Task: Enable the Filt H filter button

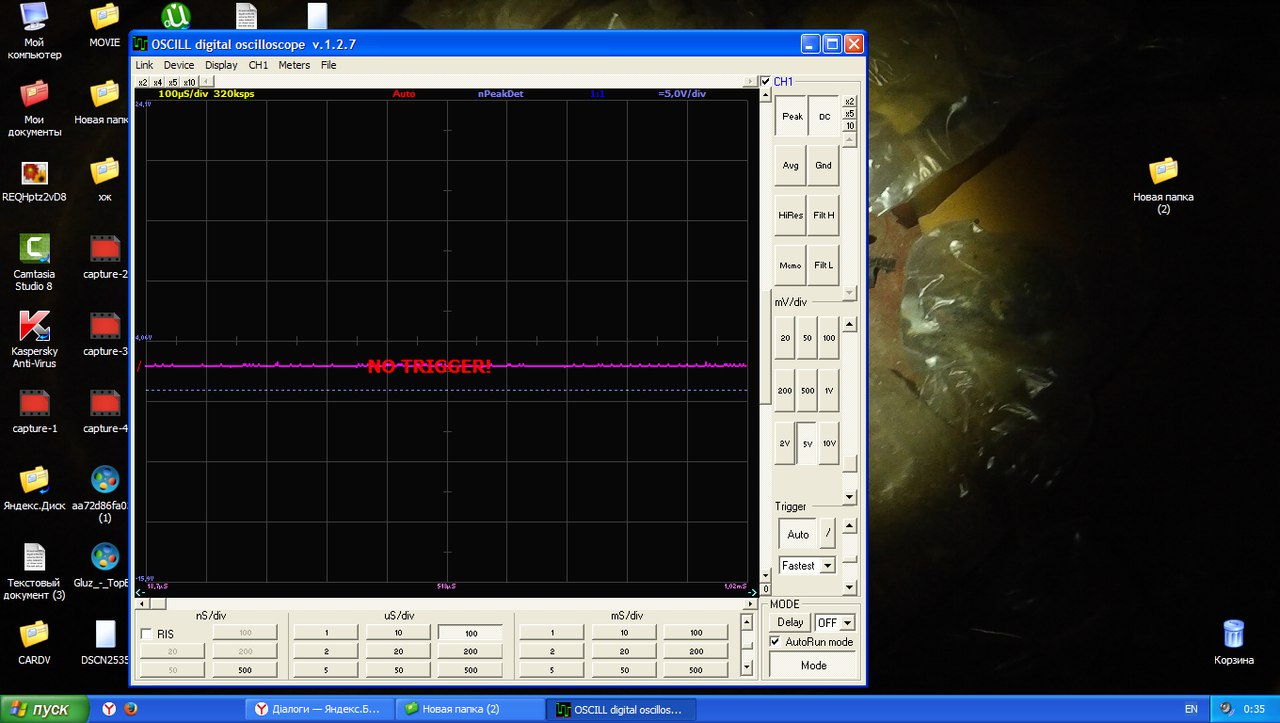Action: click(x=824, y=215)
